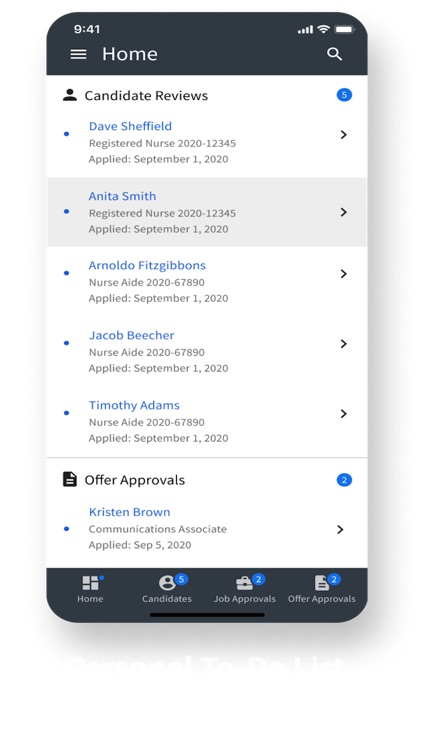Tap the home indicator bar
The width and height of the screenshot is (422, 750).
coord(207,615)
